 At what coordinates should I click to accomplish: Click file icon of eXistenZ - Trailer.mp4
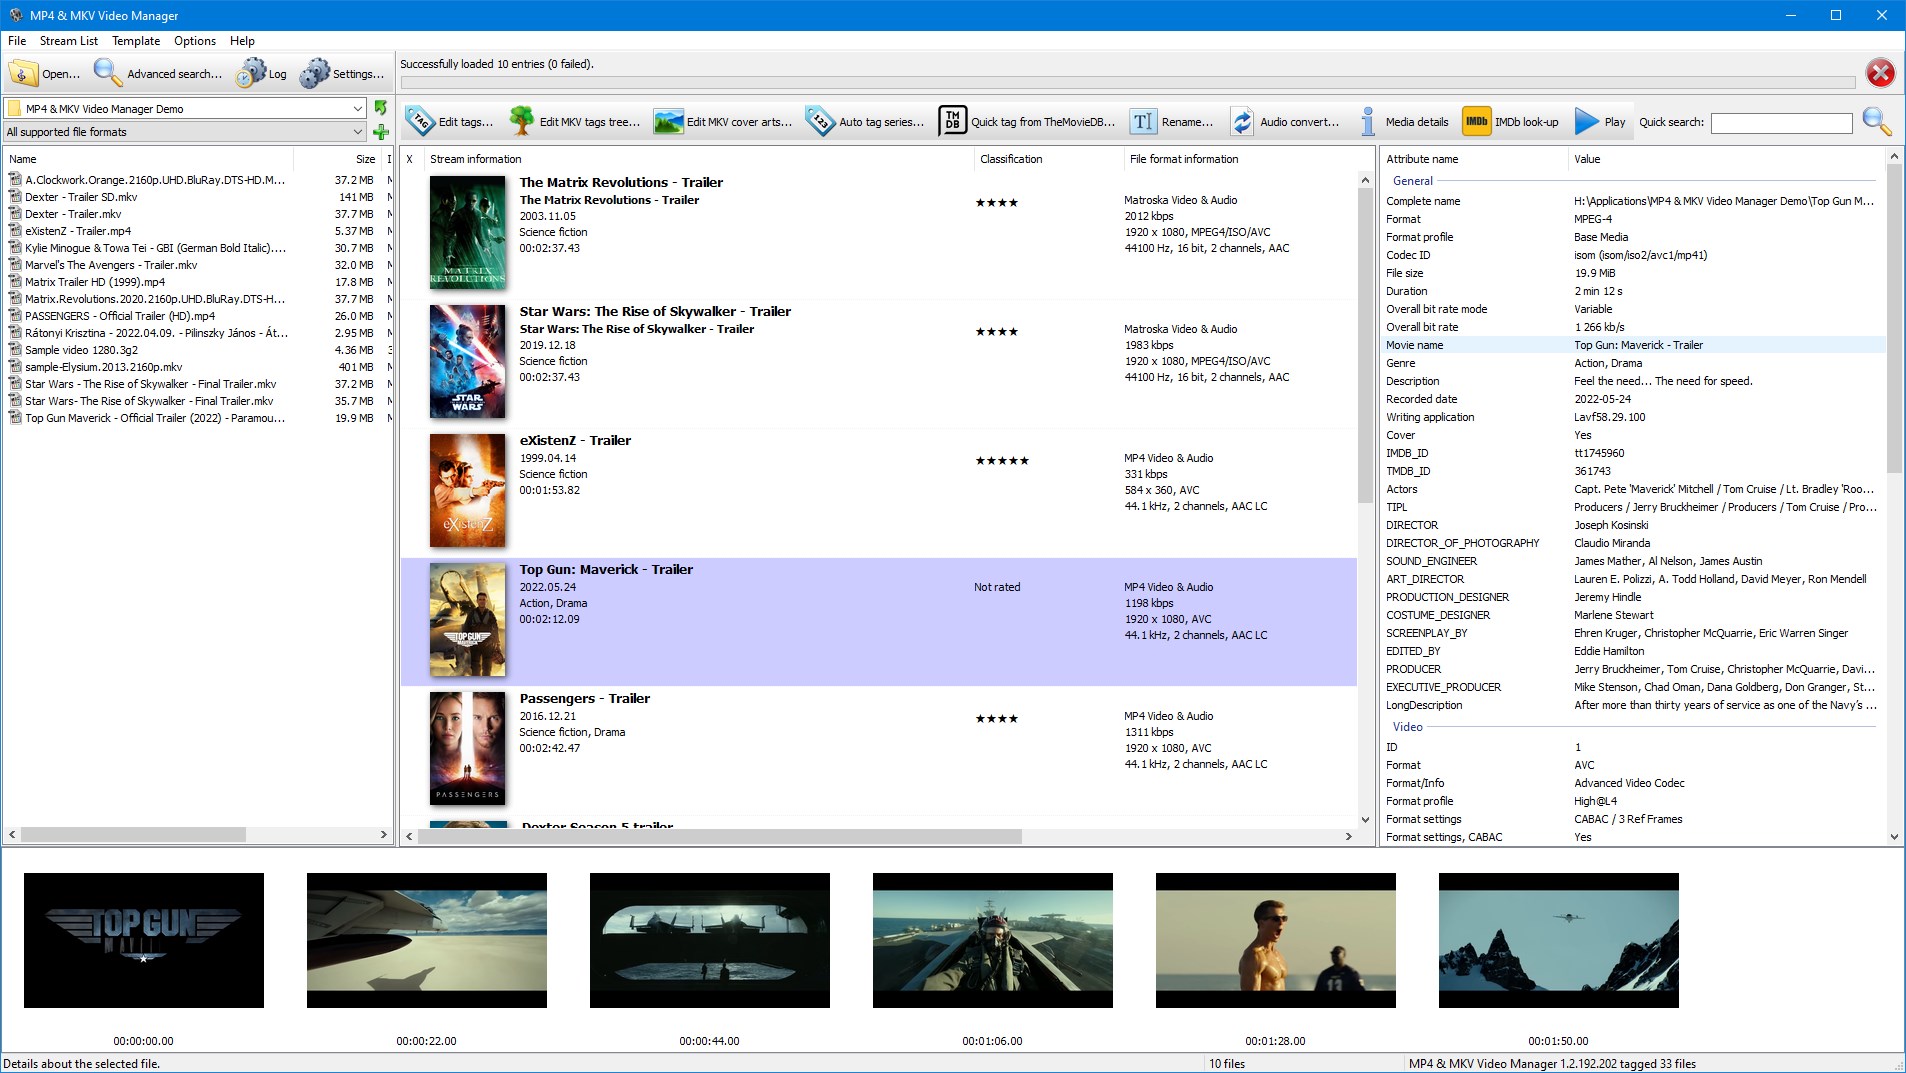(x=15, y=231)
